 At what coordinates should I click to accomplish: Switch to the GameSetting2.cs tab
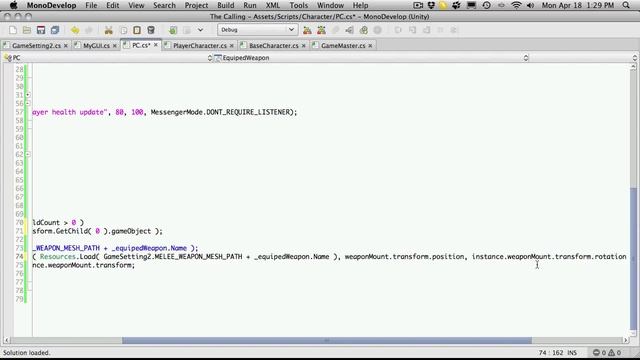(36, 46)
